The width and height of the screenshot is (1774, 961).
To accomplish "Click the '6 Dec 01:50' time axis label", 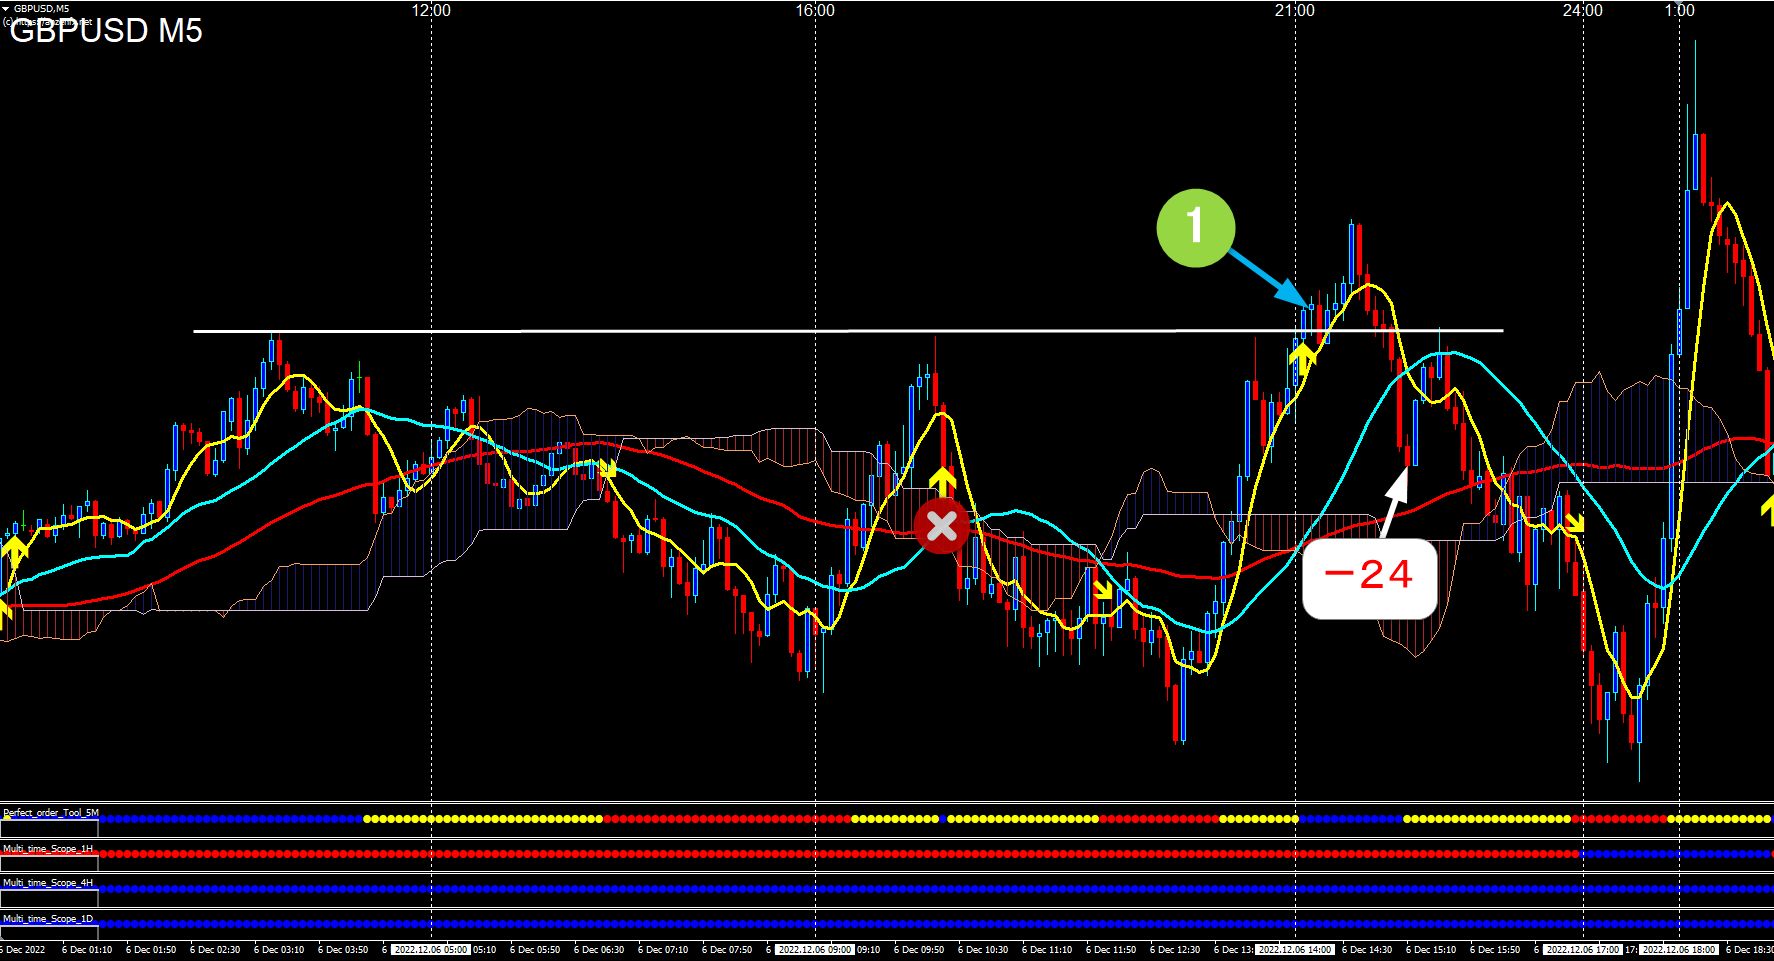I will (x=151, y=950).
